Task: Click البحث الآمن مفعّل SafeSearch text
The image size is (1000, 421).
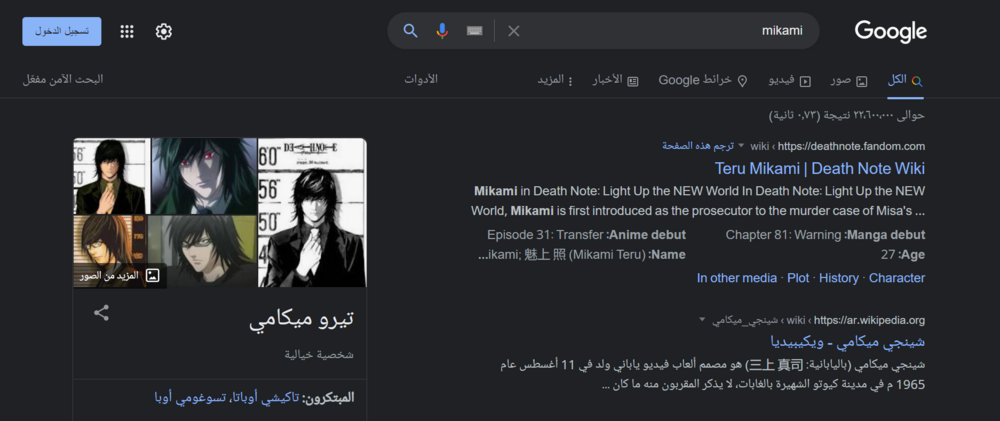Action: [62, 80]
